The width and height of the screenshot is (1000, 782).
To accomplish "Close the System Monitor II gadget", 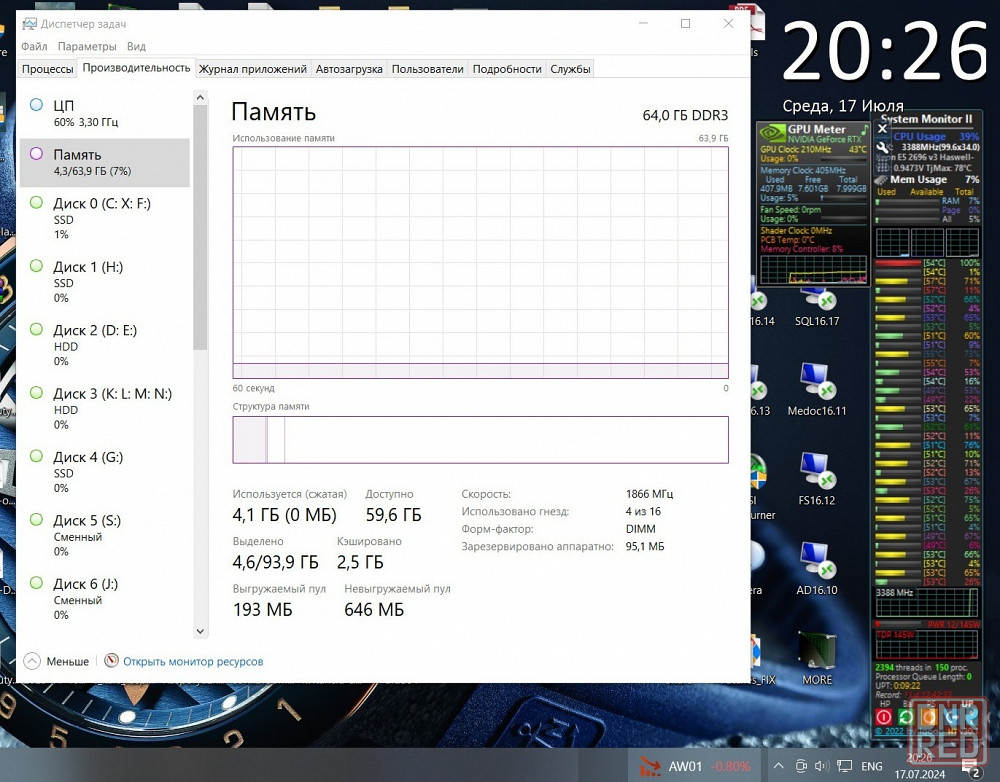I will pyautogui.click(x=882, y=129).
